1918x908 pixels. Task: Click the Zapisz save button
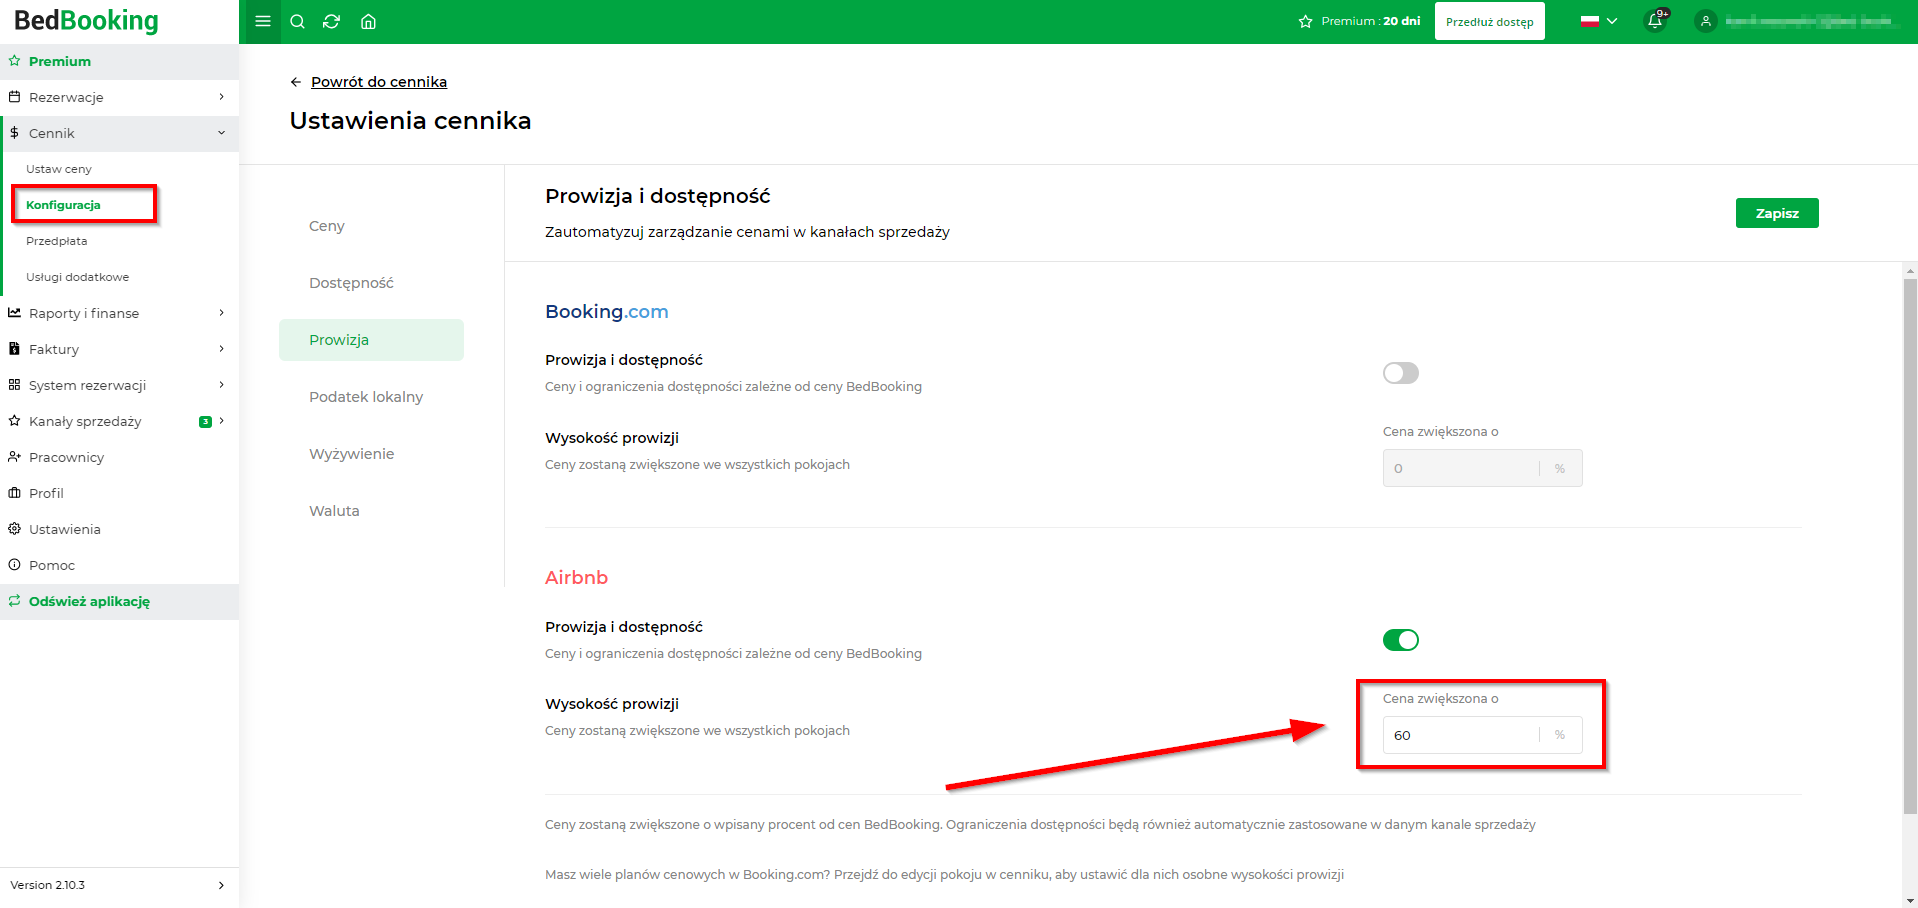(1777, 213)
